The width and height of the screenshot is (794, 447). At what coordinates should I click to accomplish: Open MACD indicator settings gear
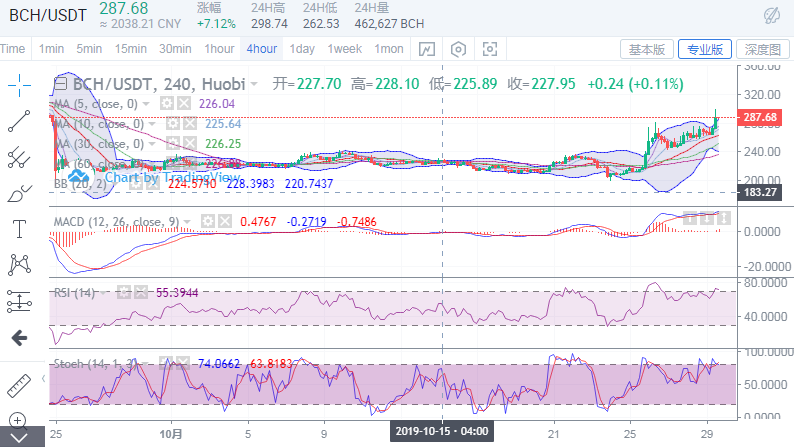[208, 221]
